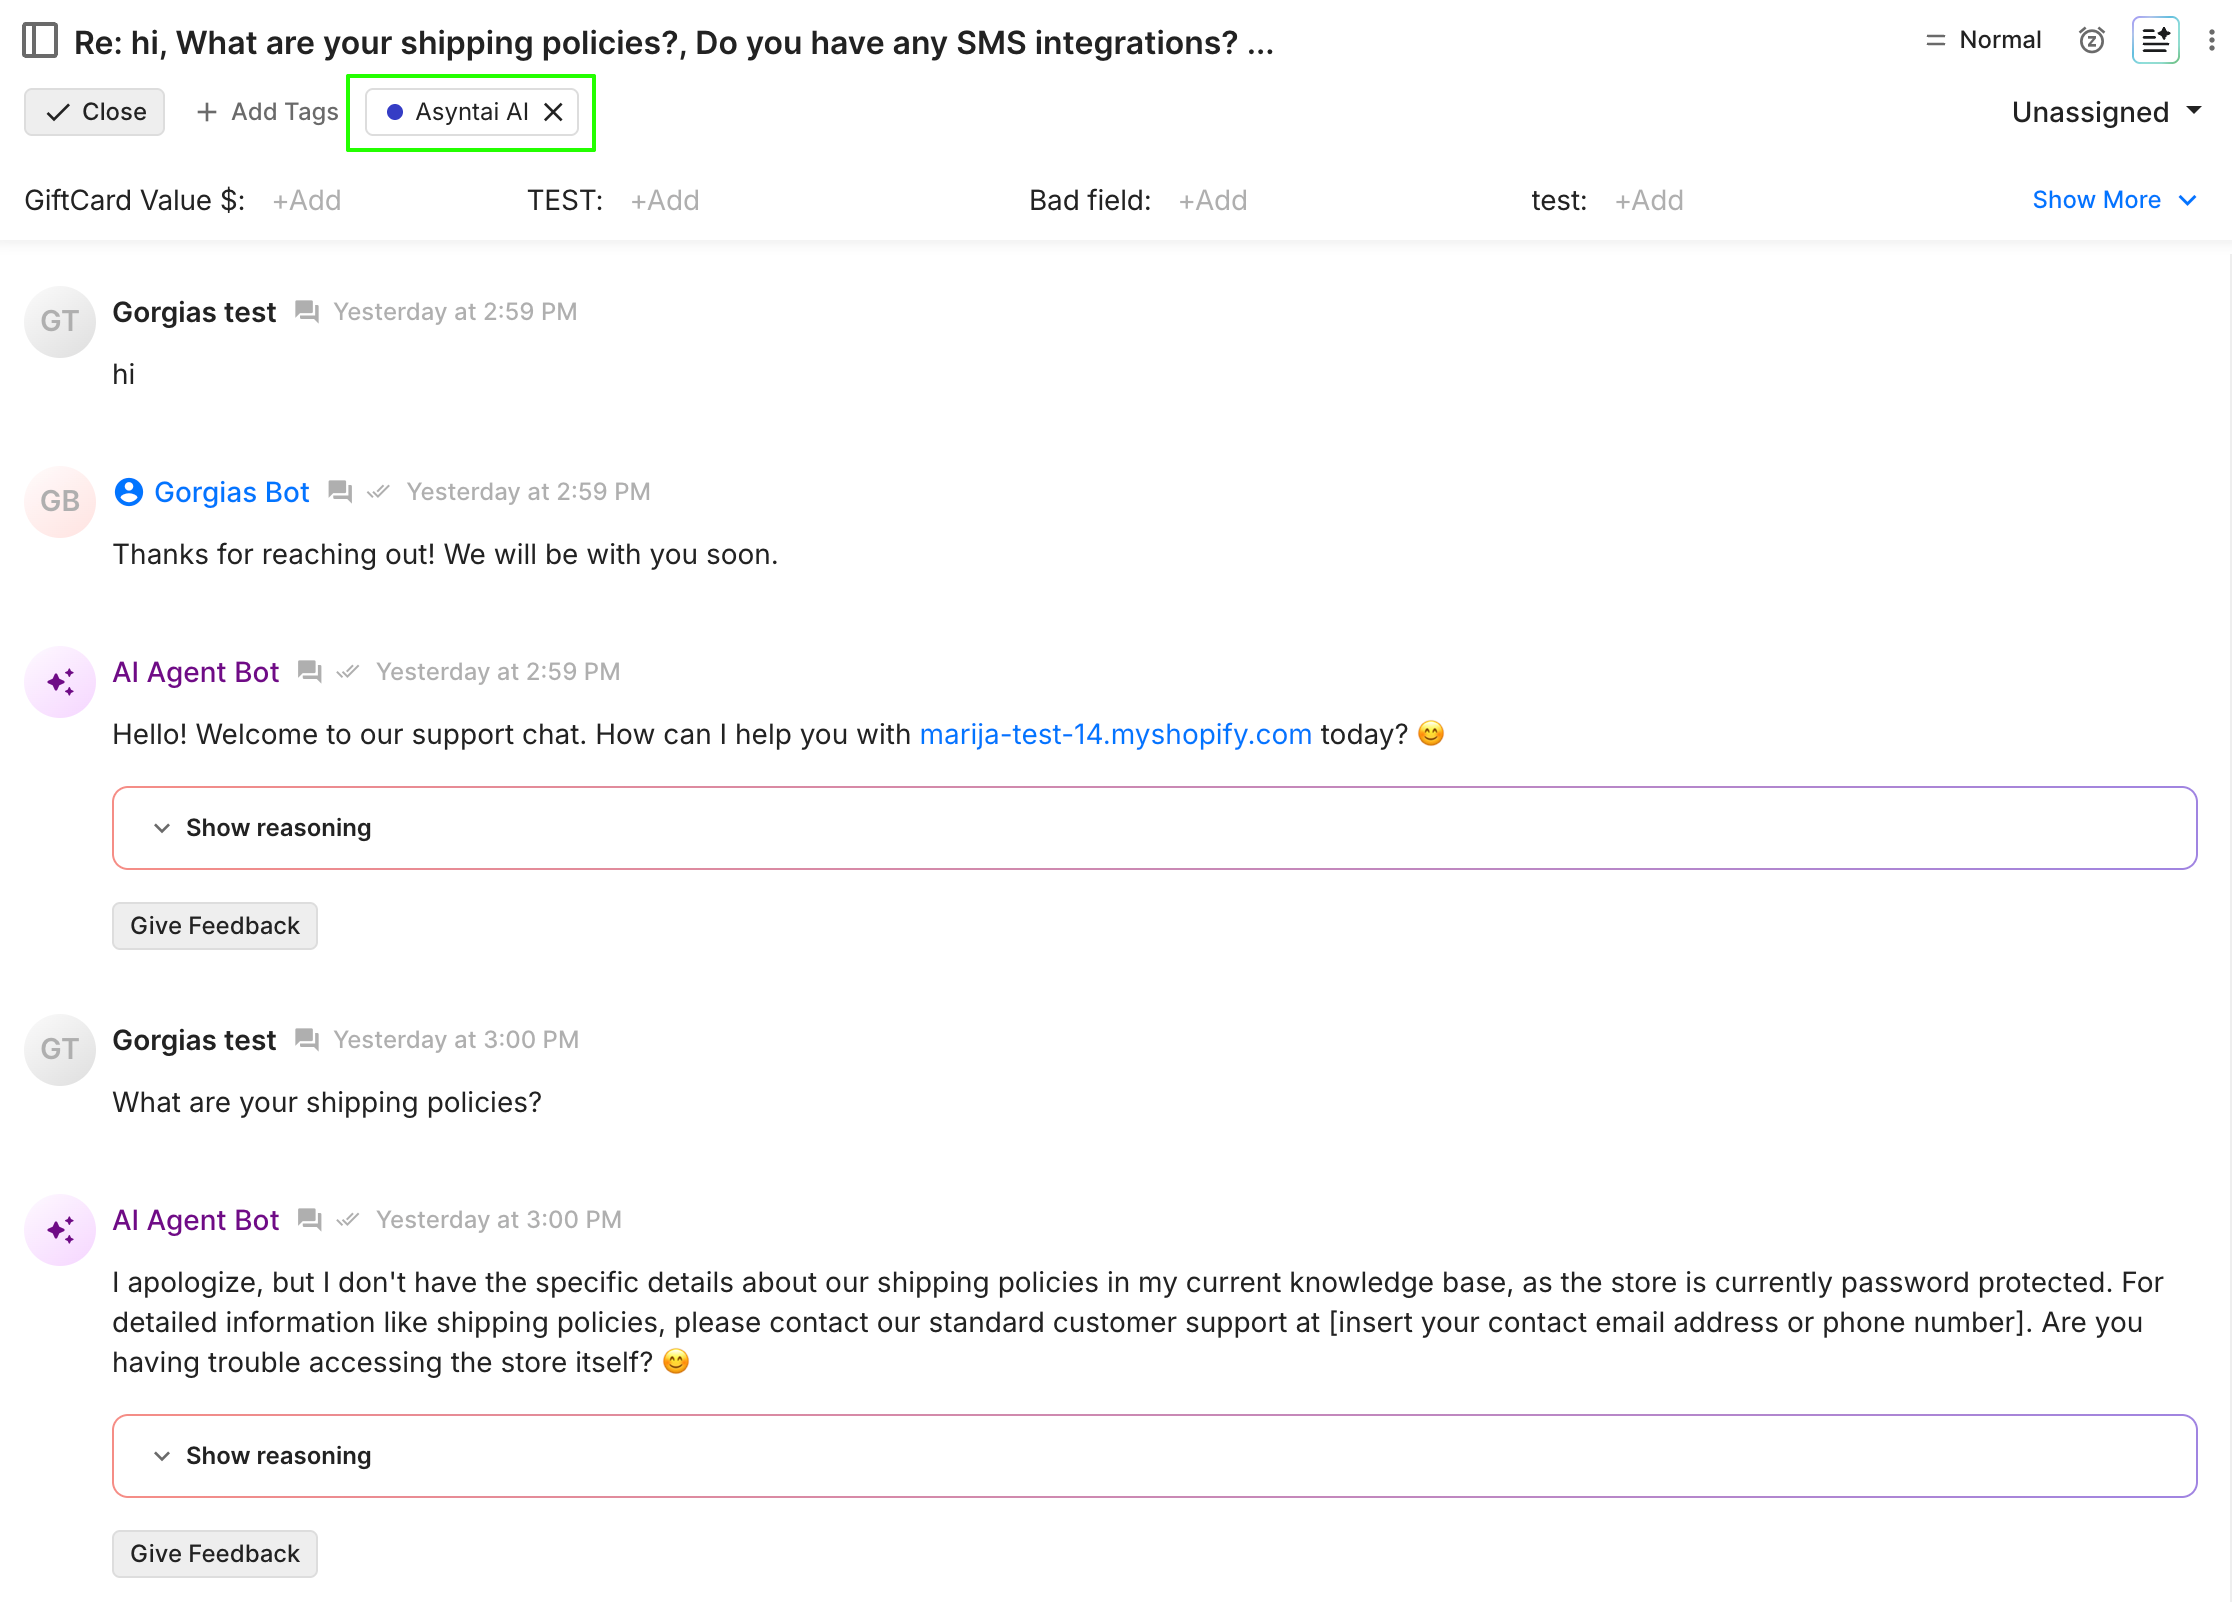
Task: Click the Gorgias Bot agent profile icon
Action: tap(129, 492)
